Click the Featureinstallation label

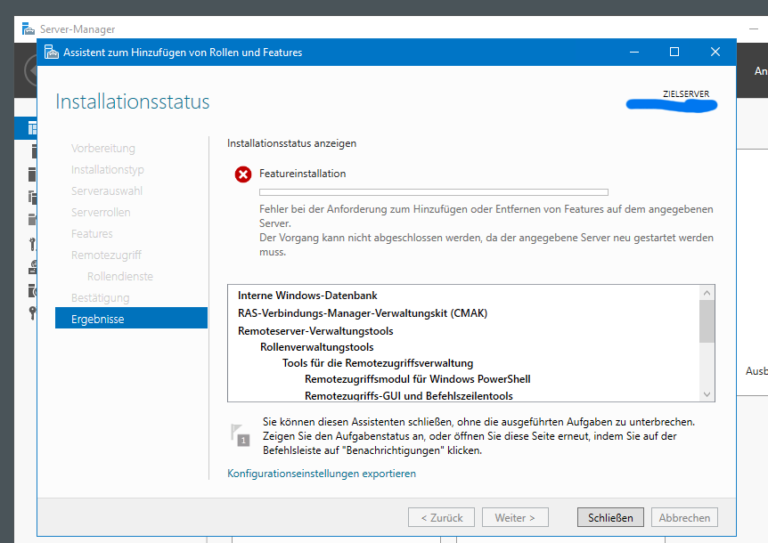point(303,173)
